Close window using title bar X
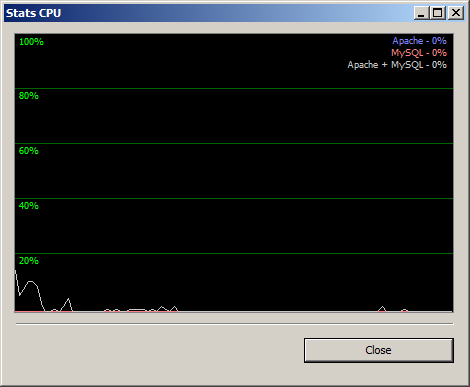 [456, 13]
